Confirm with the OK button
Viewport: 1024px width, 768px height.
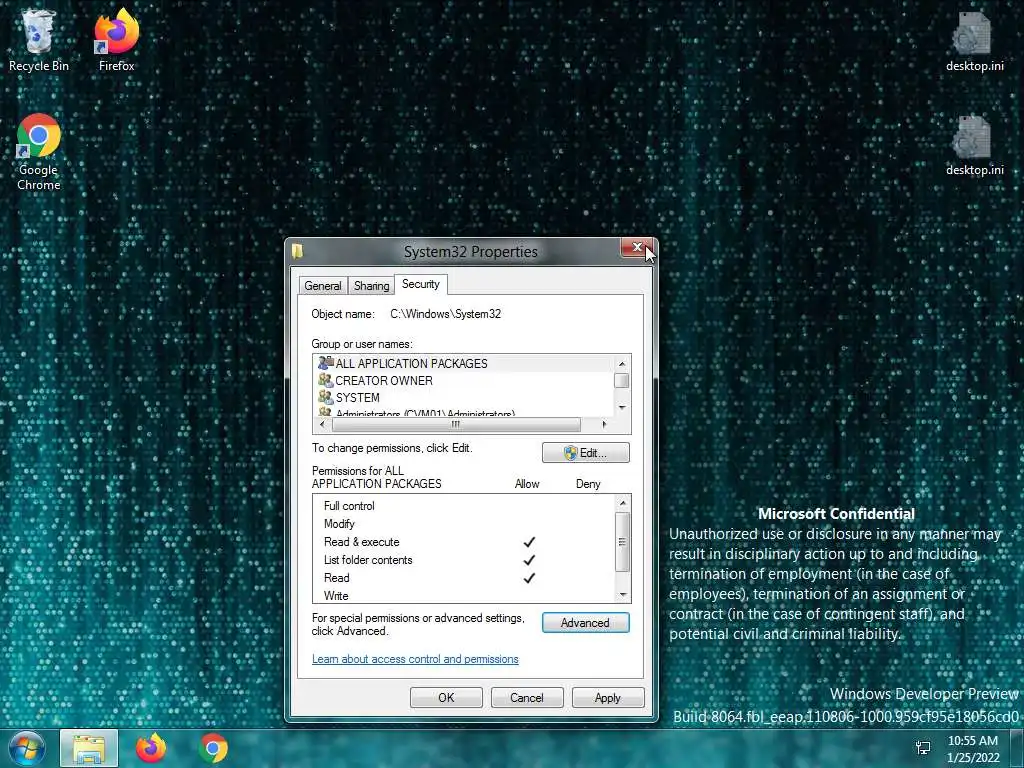tap(446, 697)
